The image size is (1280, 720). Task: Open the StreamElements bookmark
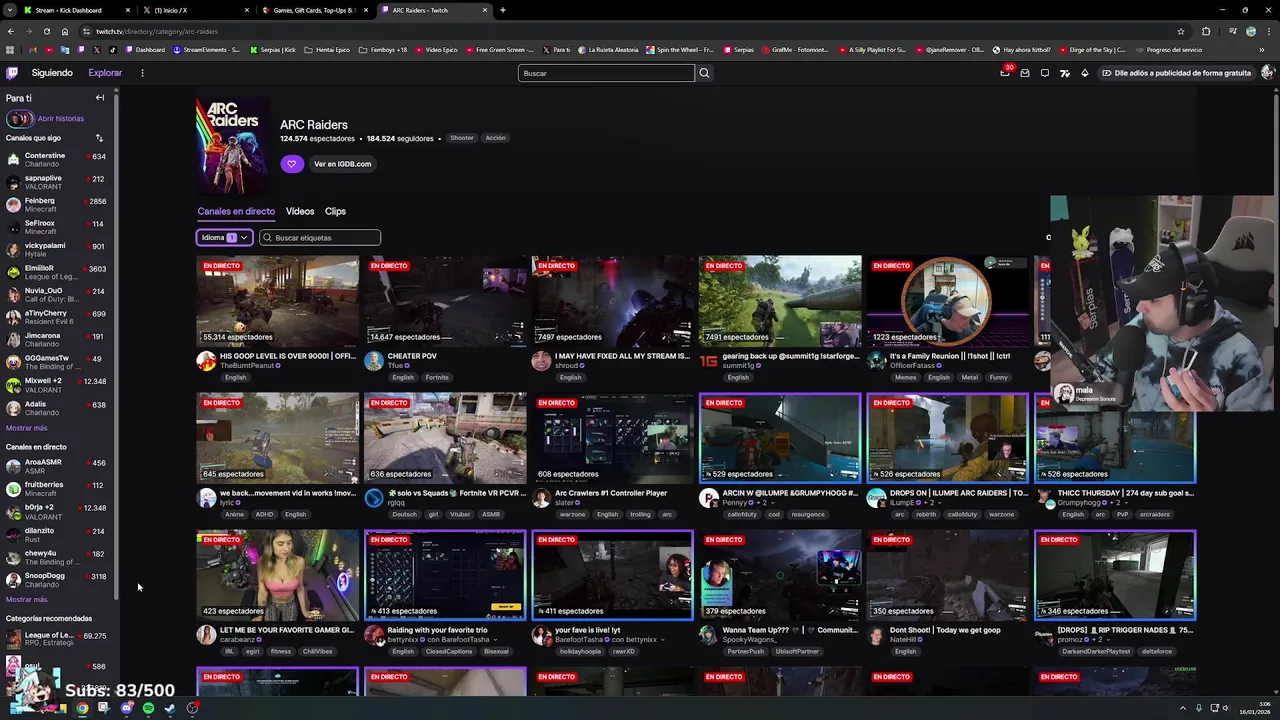[208, 50]
